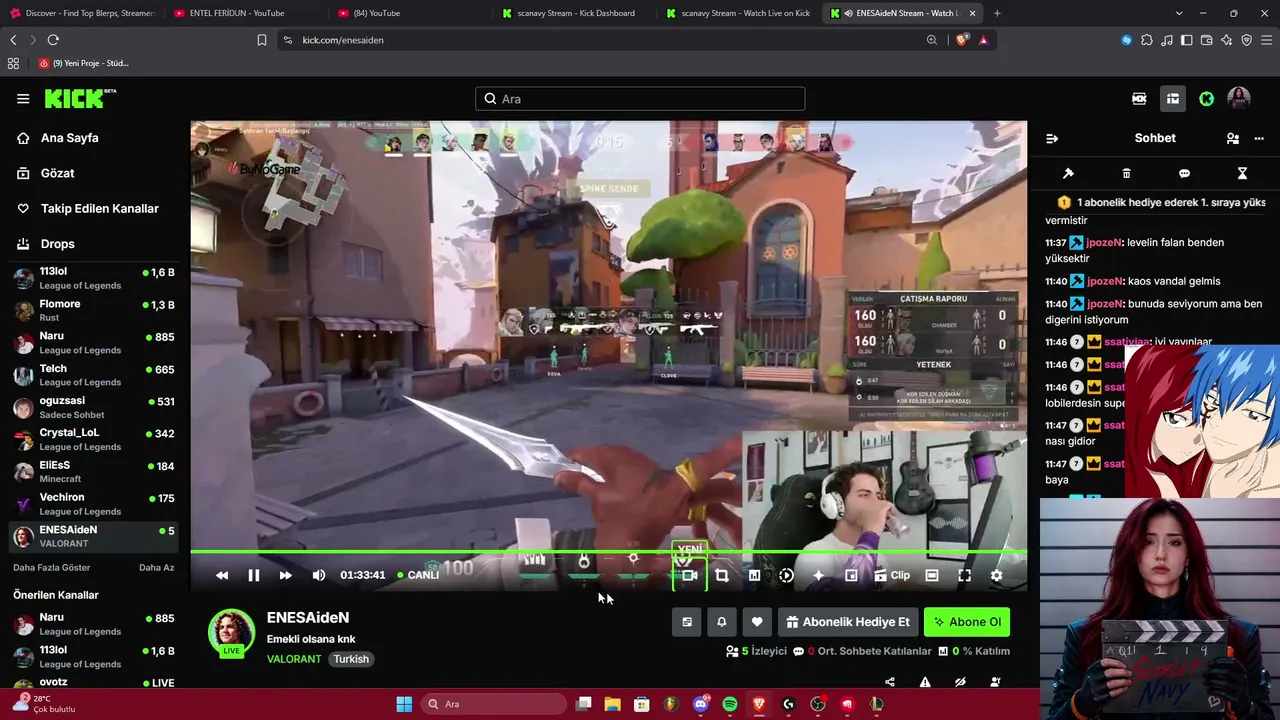This screenshot has width=1280, height=720.
Task: Mute the stream volume
Action: click(x=319, y=575)
